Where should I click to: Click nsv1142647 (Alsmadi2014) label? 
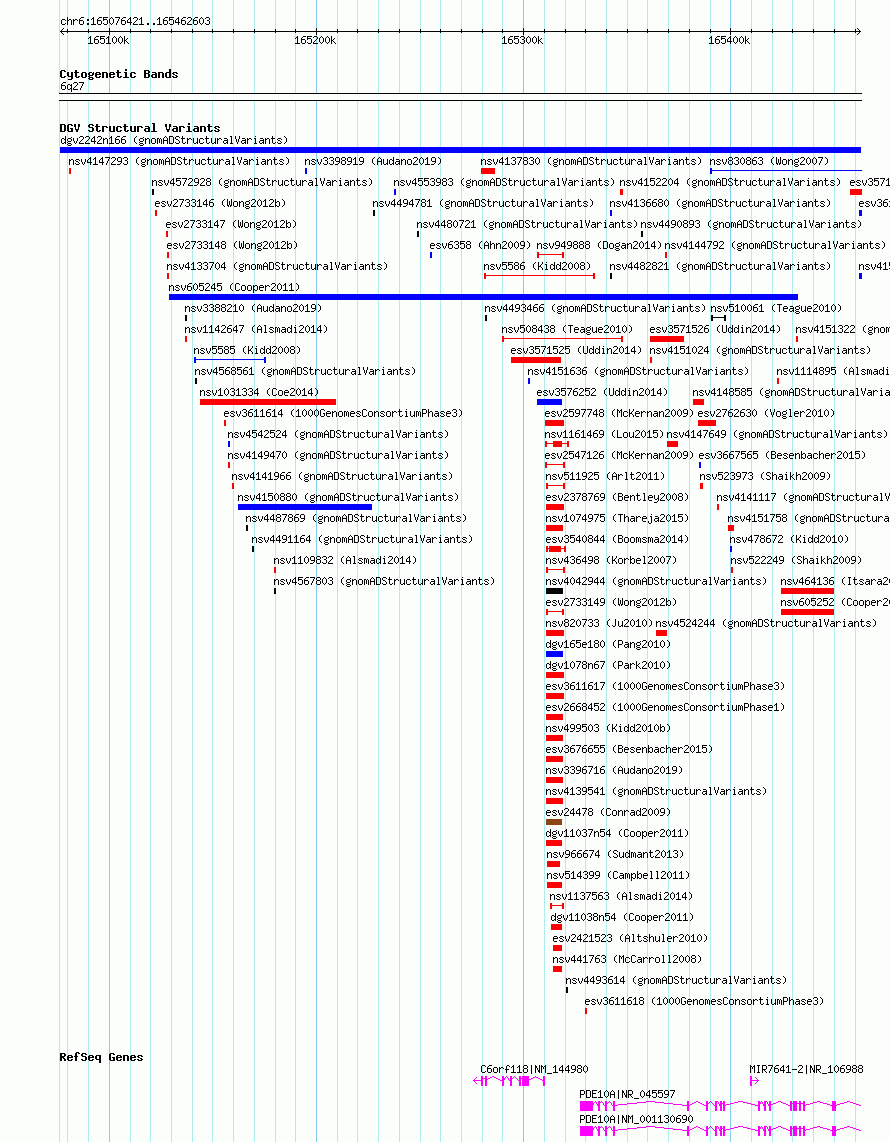coord(256,330)
